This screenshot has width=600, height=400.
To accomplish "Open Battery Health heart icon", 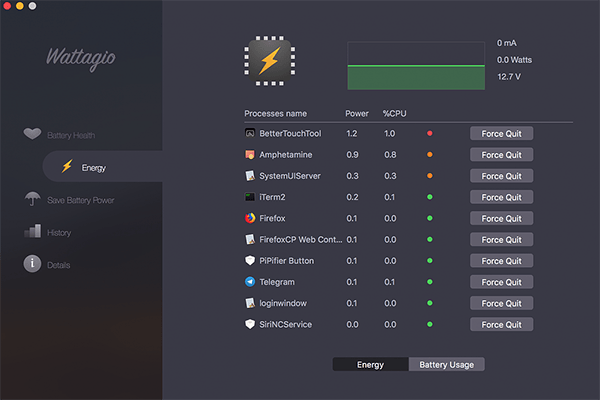I will pyautogui.click(x=32, y=134).
